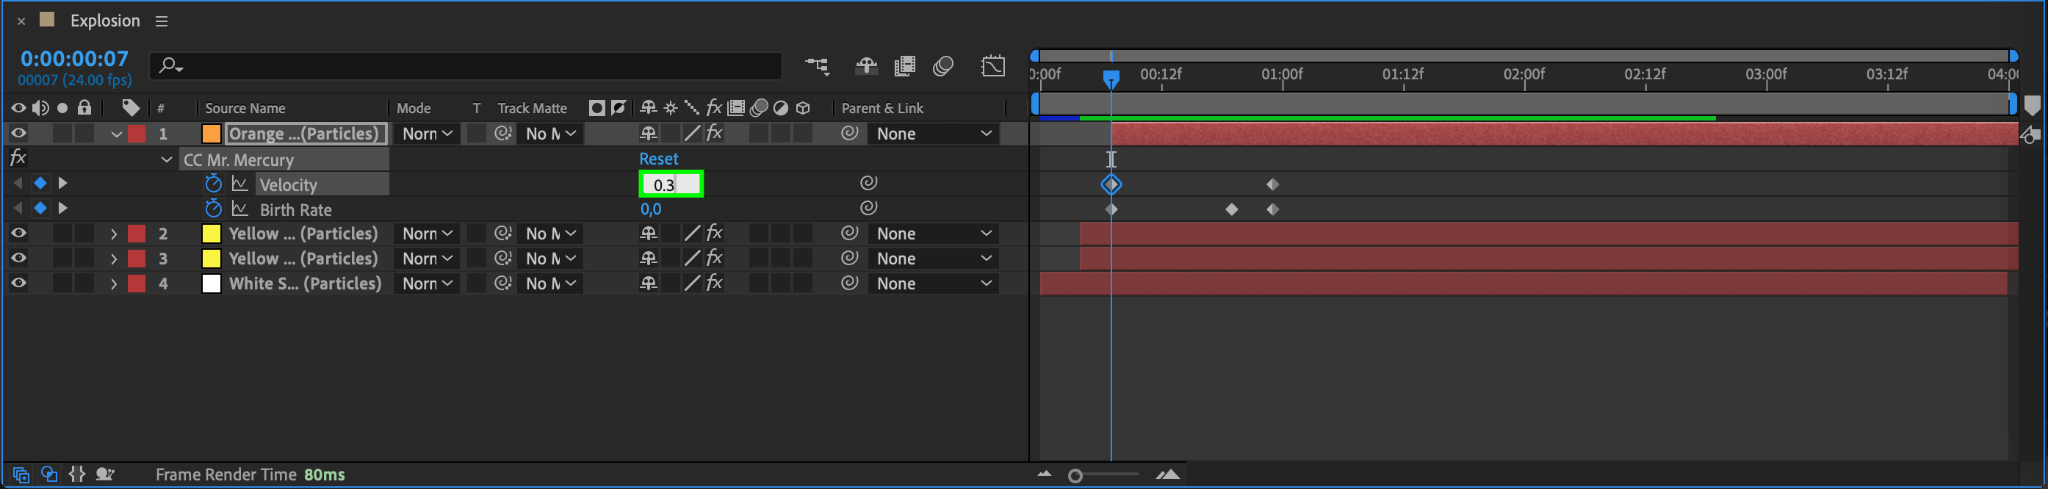Select the Explosion composition tab

(x=105, y=21)
